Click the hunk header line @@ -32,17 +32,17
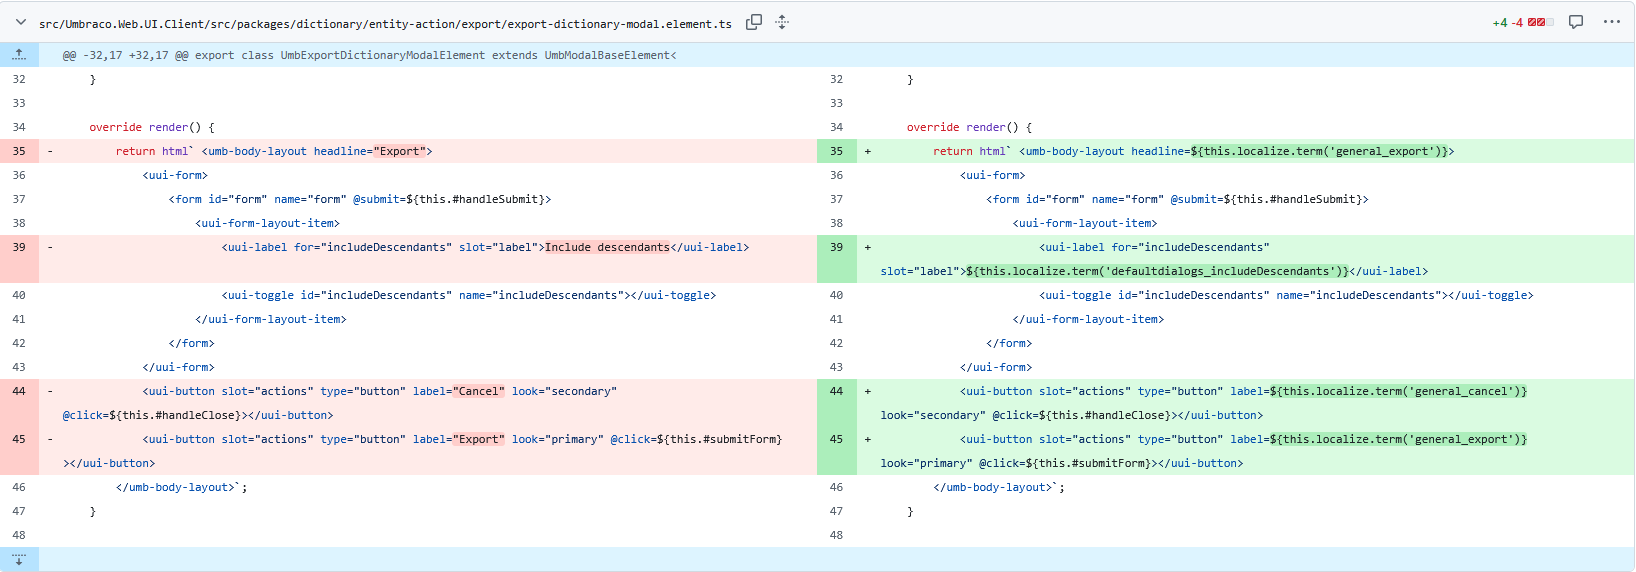The image size is (1636, 572). click(370, 55)
